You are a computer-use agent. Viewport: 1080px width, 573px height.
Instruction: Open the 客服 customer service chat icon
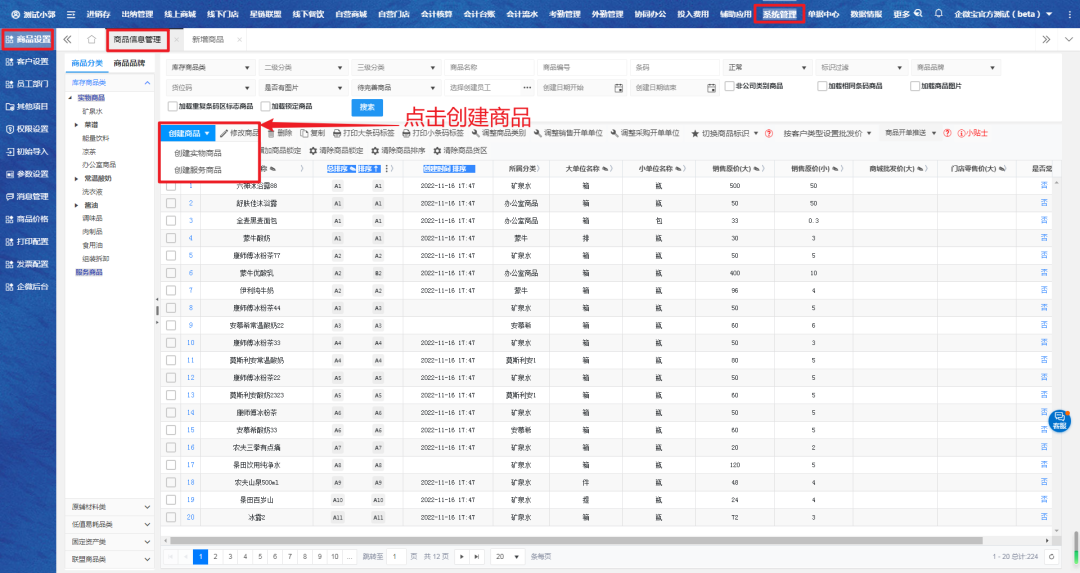pyautogui.click(x=1059, y=419)
